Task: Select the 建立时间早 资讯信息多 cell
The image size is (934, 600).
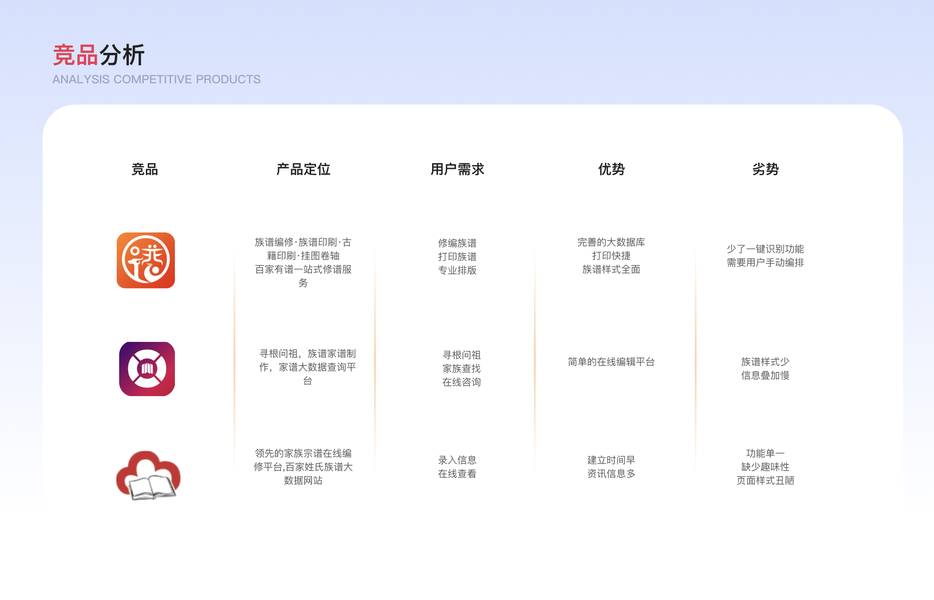Action: coord(611,467)
